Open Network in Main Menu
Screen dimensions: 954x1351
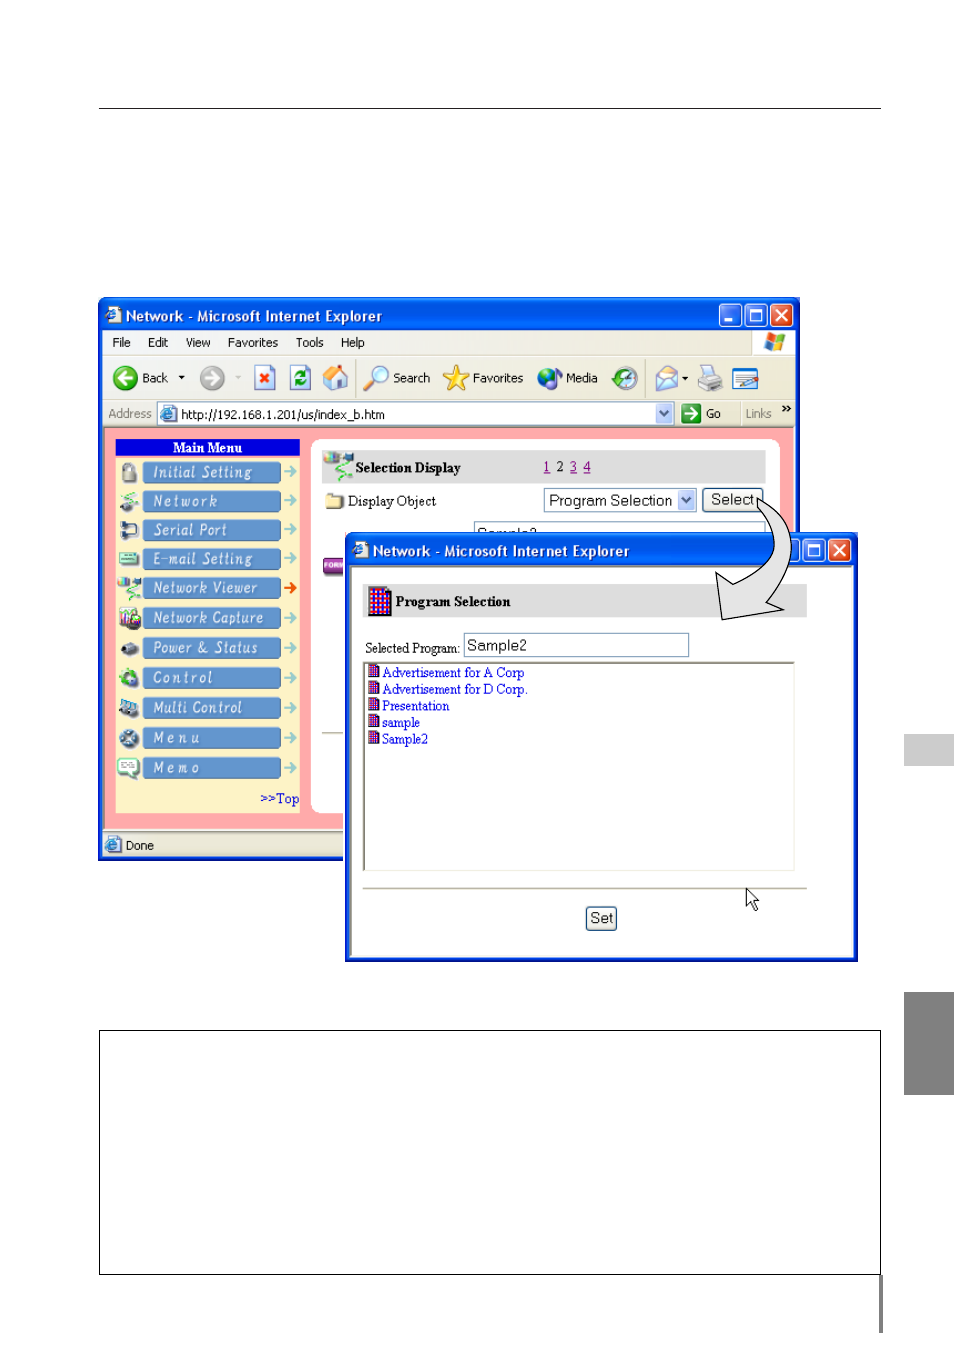click(211, 501)
